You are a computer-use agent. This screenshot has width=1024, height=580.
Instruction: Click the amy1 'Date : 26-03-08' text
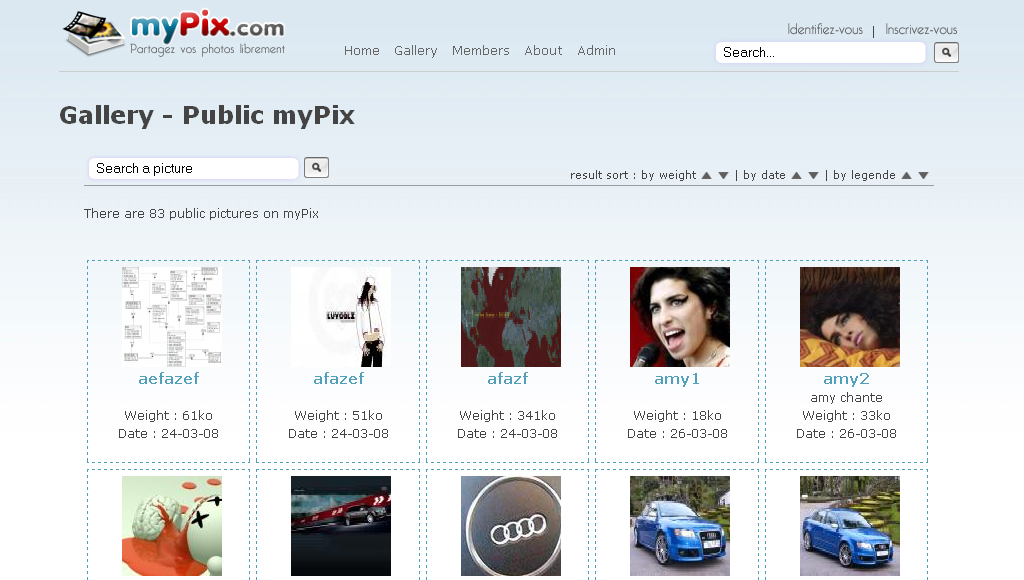pos(677,434)
